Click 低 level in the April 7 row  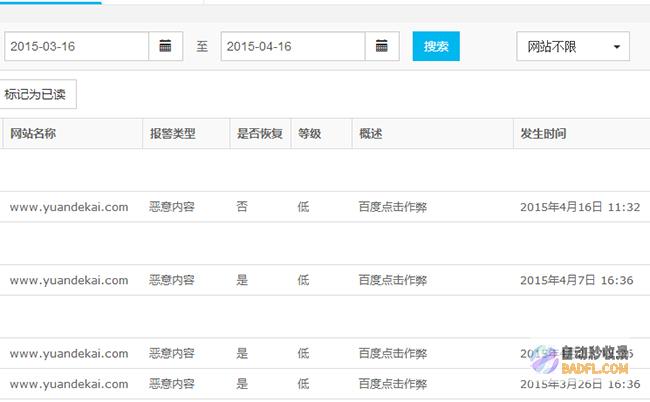303,280
